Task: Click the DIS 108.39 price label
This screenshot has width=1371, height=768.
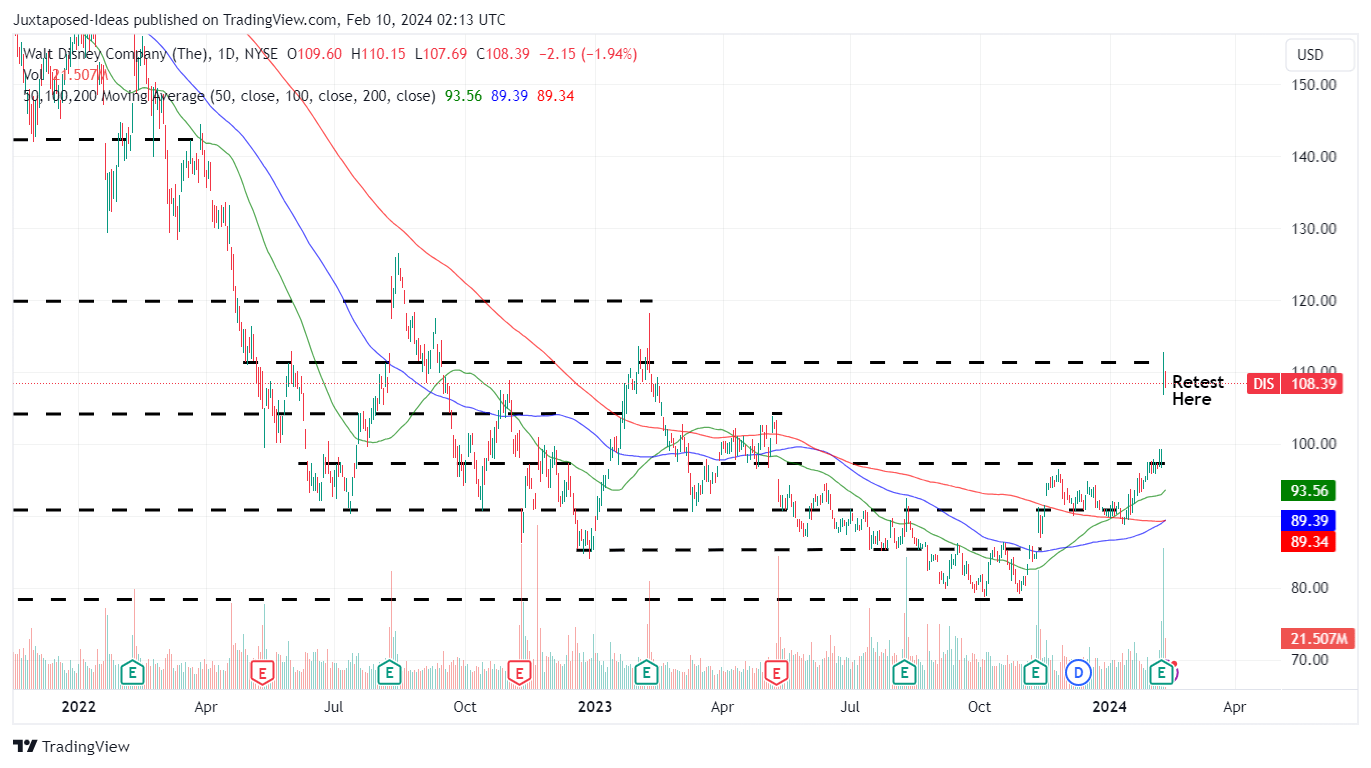Action: [x=1295, y=383]
